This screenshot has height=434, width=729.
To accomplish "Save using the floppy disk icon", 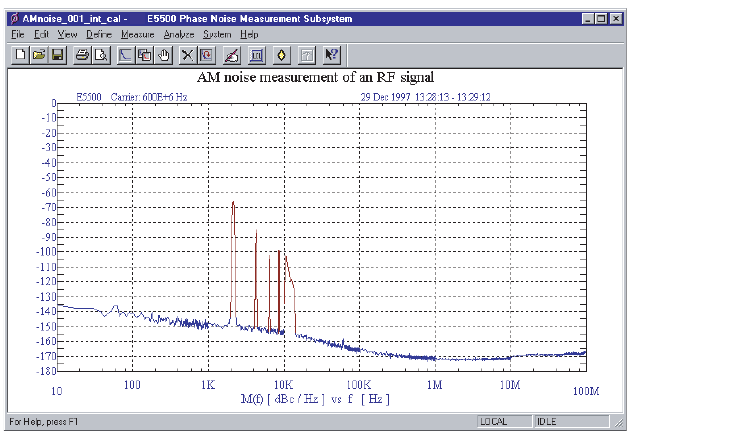I will tap(57, 55).
